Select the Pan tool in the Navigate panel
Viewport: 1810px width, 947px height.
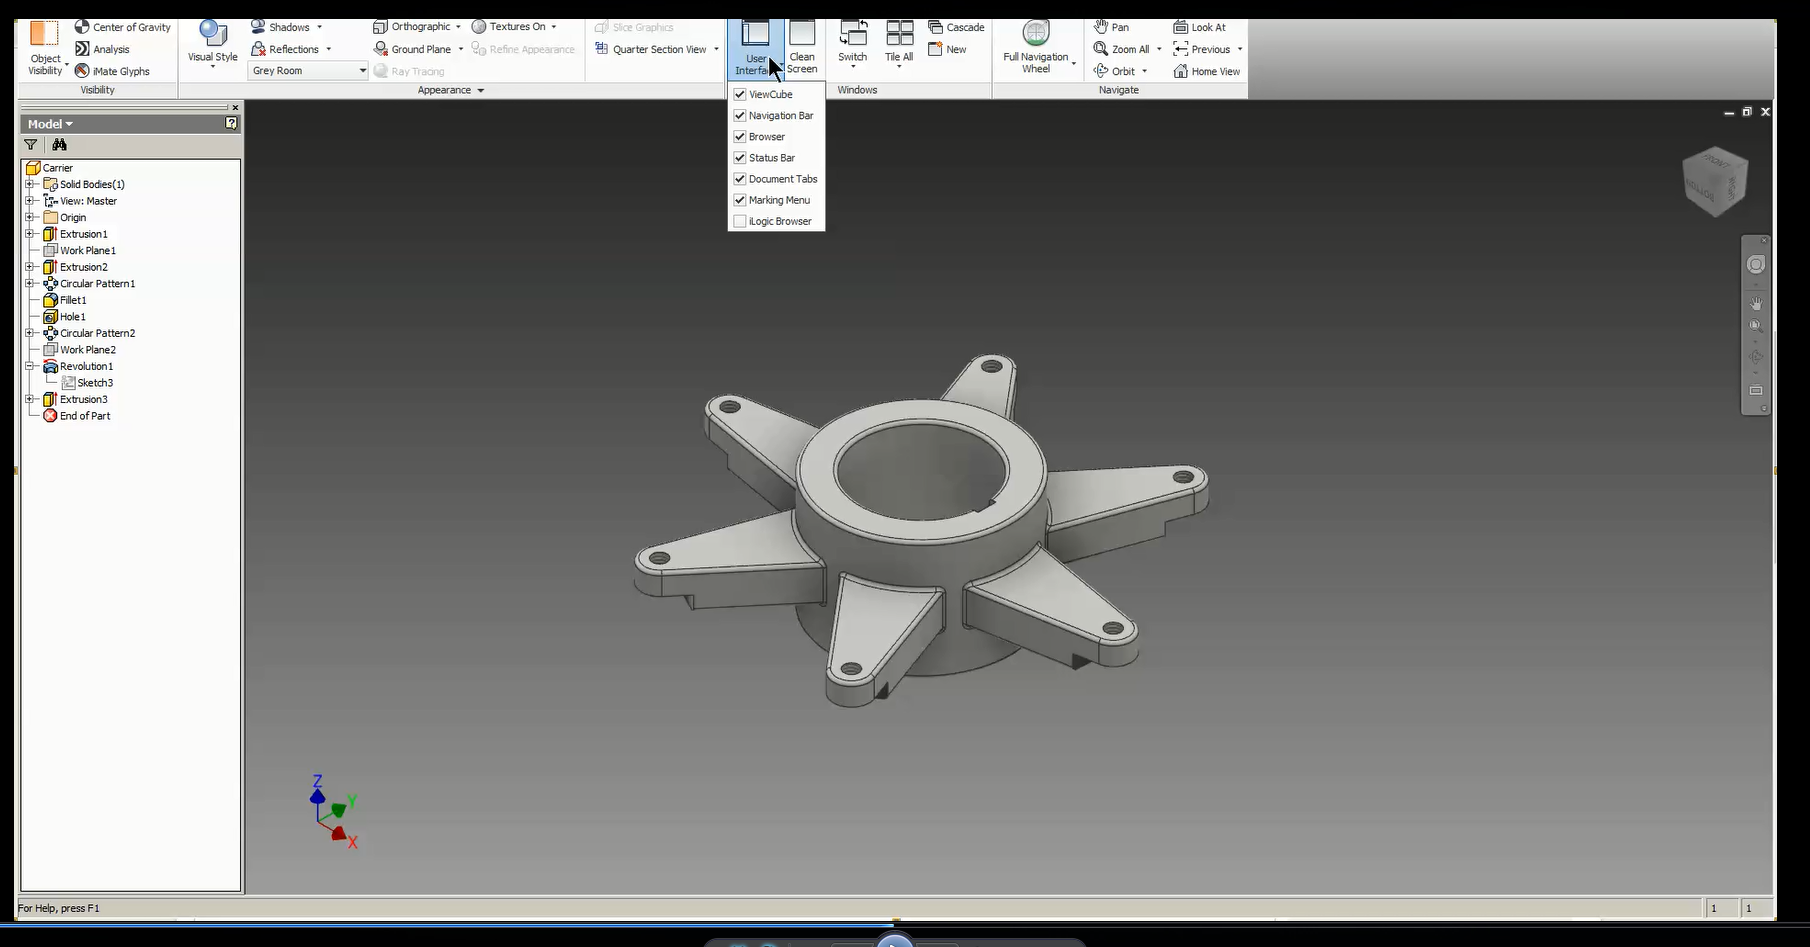pyautogui.click(x=1110, y=27)
